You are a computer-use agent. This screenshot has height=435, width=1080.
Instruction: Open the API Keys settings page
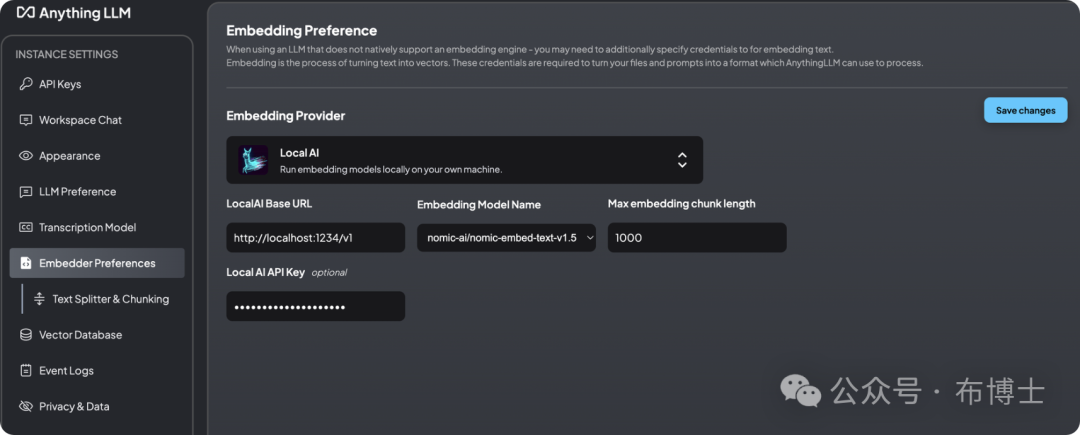(x=97, y=85)
